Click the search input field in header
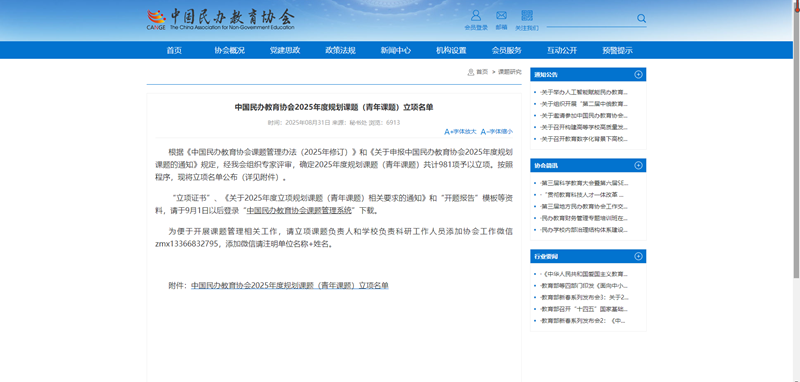The width and height of the screenshot is (800, 382). (x=591, y=19)
